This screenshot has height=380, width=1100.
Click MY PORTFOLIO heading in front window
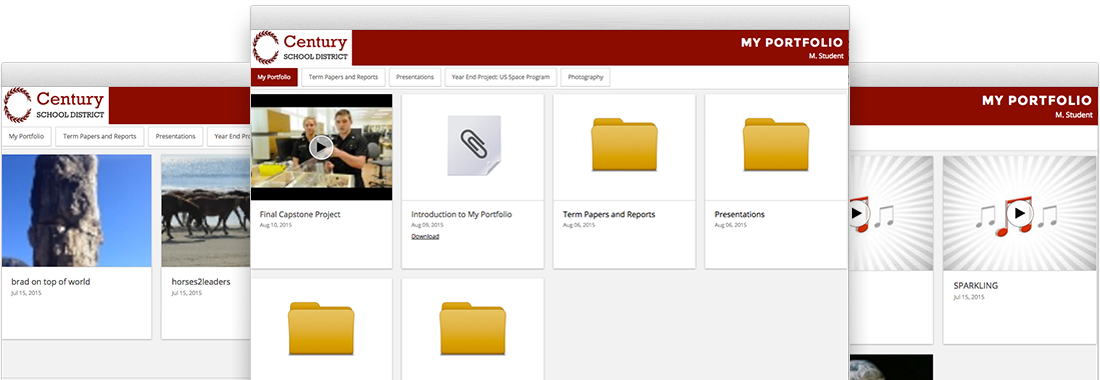[x=792, y=43]
